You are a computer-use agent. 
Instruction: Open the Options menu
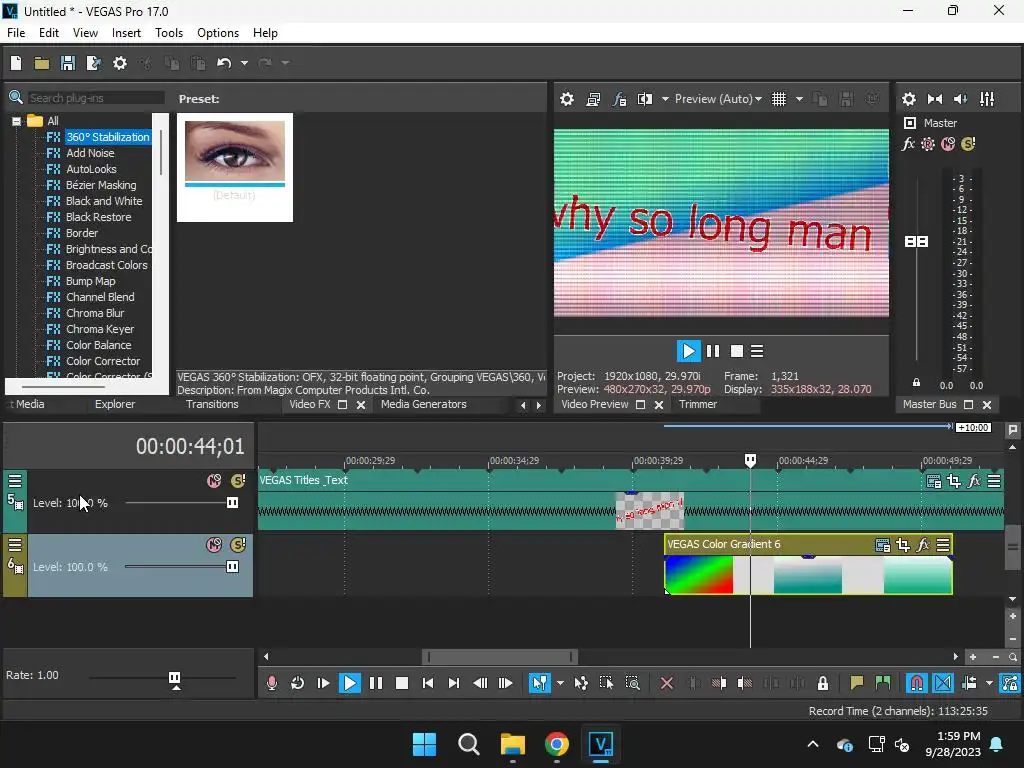tap(217, 33)
